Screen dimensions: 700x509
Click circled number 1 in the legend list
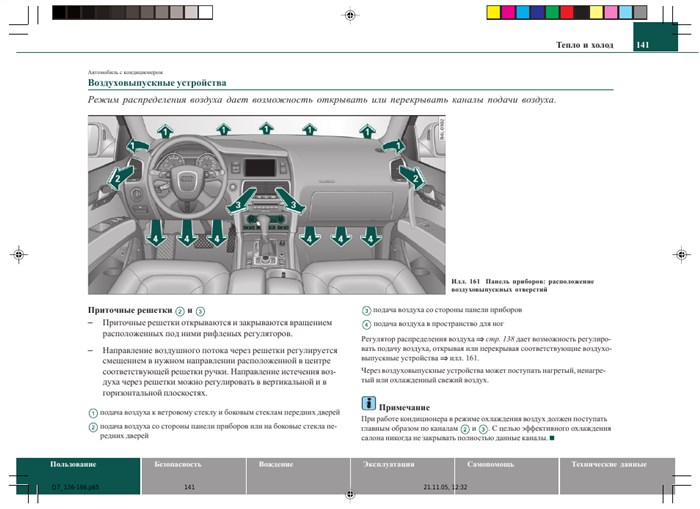click(92, 413)
